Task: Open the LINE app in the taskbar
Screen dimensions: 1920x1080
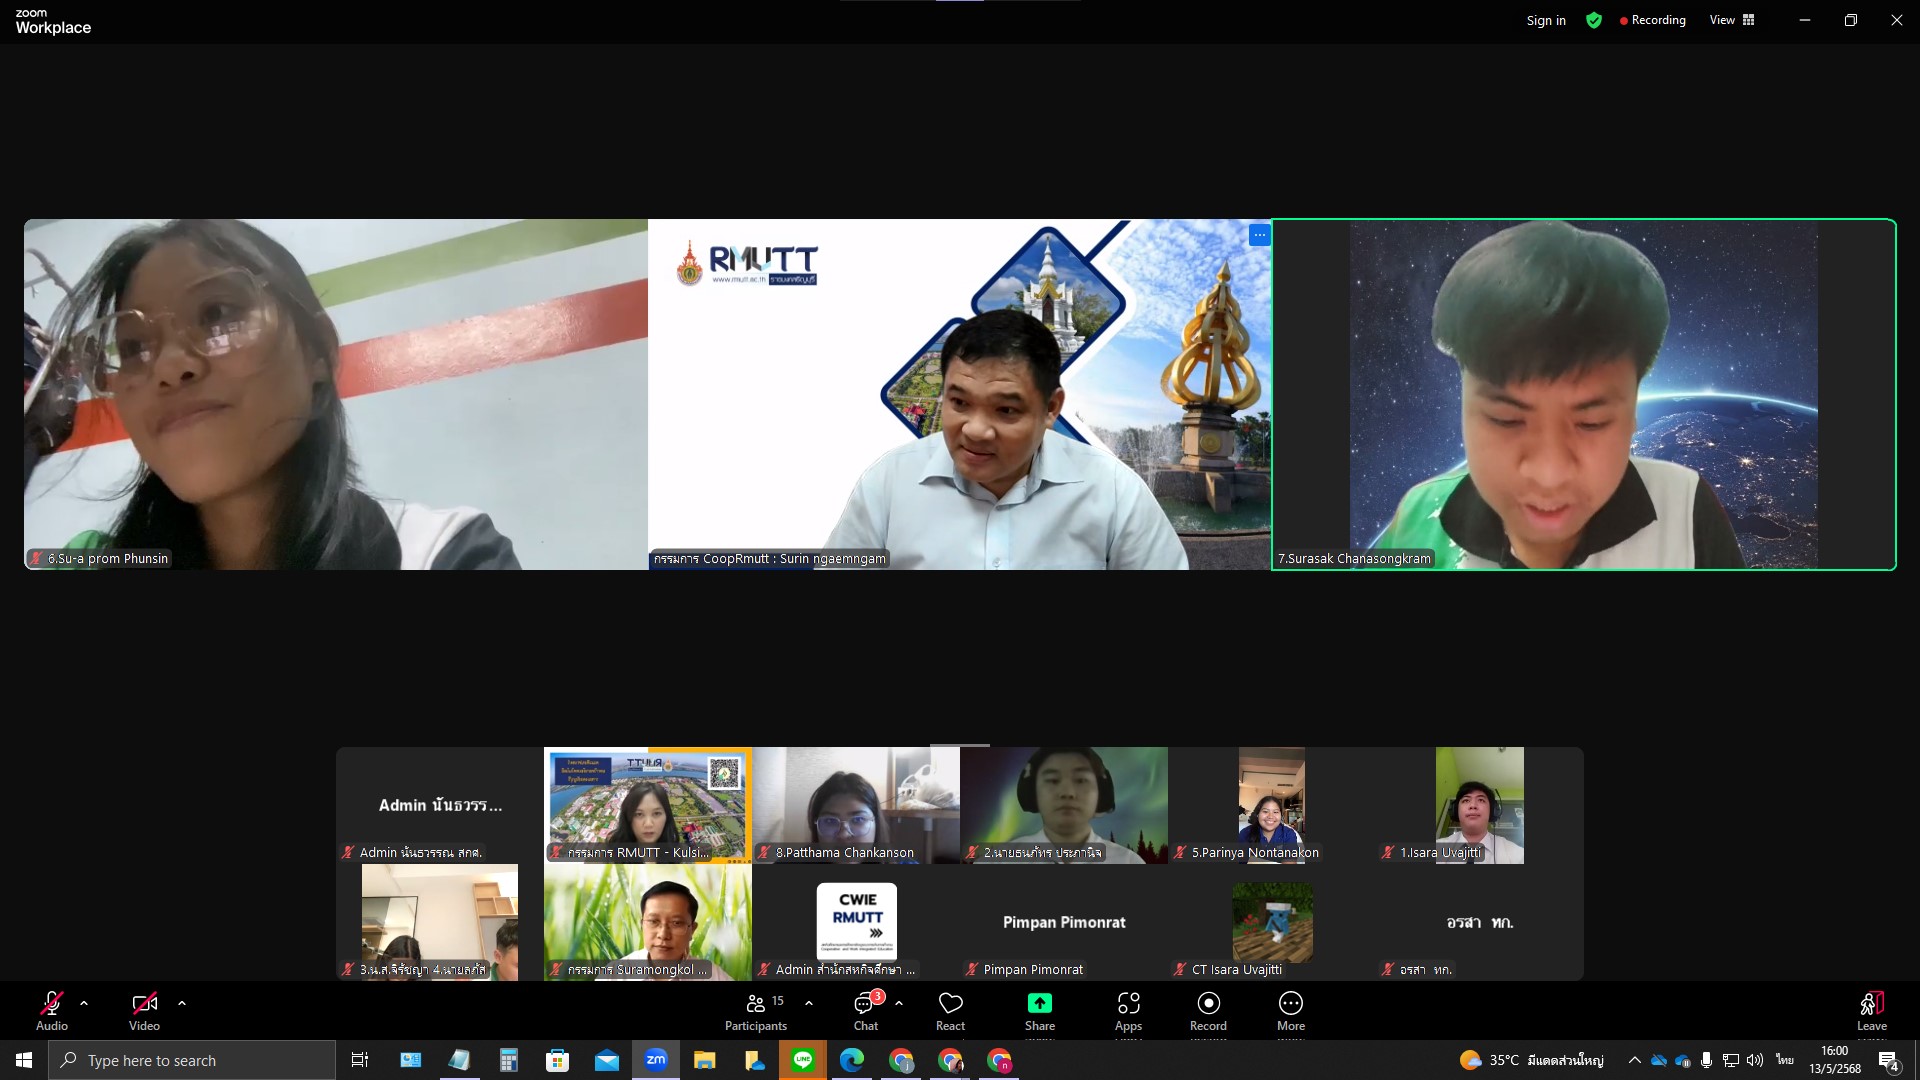Action: (x=803, y=1060)
